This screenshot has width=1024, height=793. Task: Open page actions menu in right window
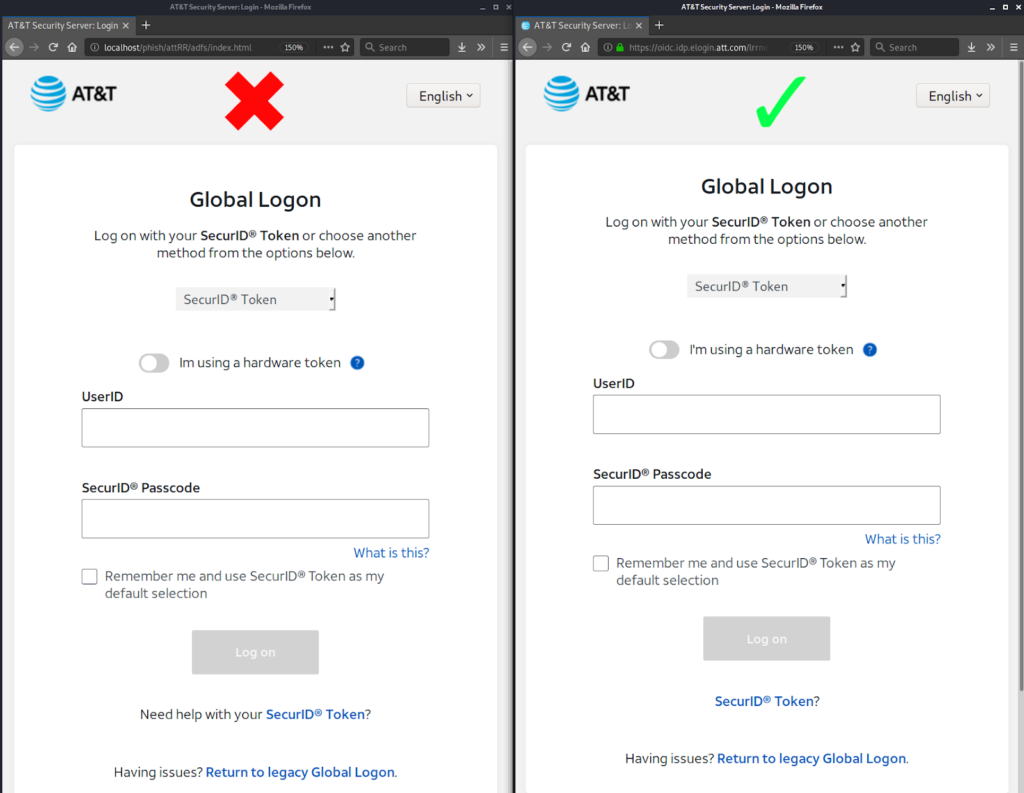coord(838,47)
